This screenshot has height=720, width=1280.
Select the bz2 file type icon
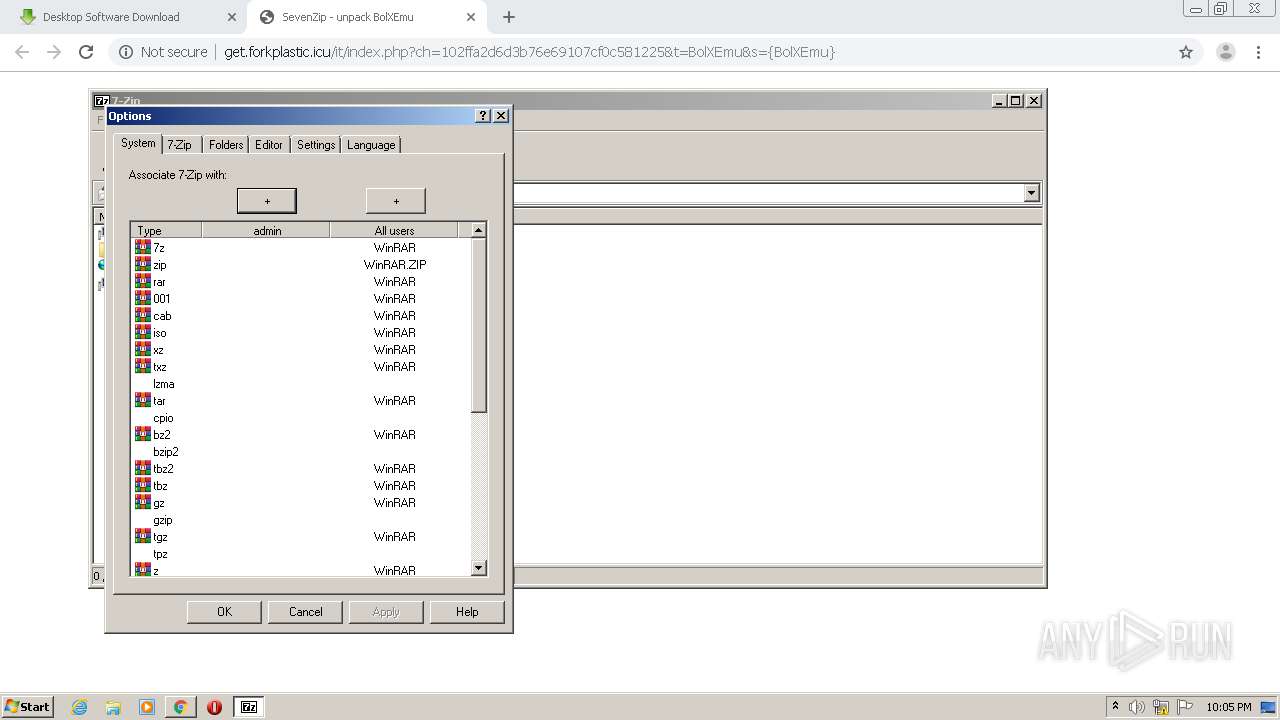(x=143, y=434)
